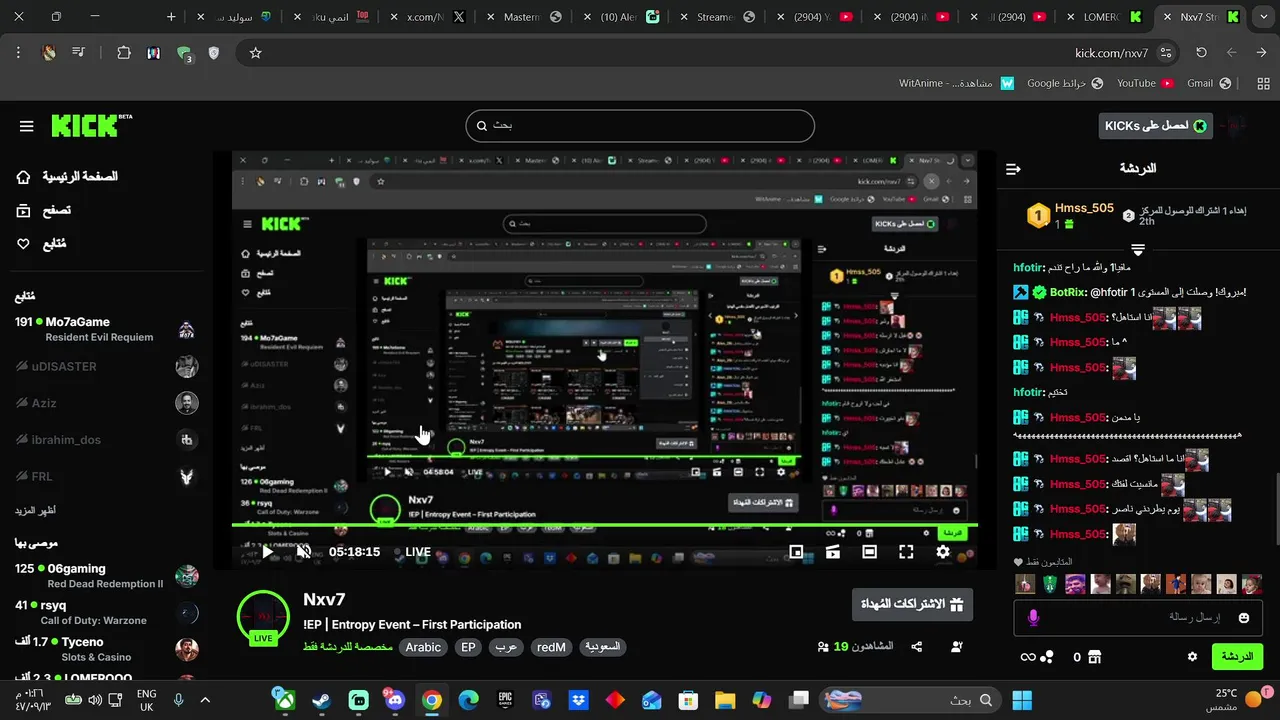The height and width of the screenshot is (720, 1280).
Task: Open the chat shop icon
Action: point(1094,657)
